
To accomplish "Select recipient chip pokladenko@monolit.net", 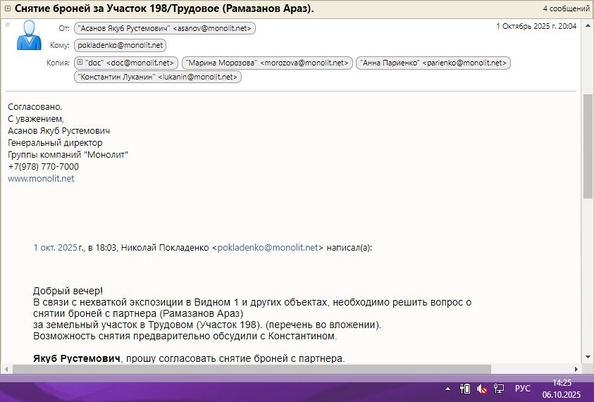I will [x=120, y=45].
